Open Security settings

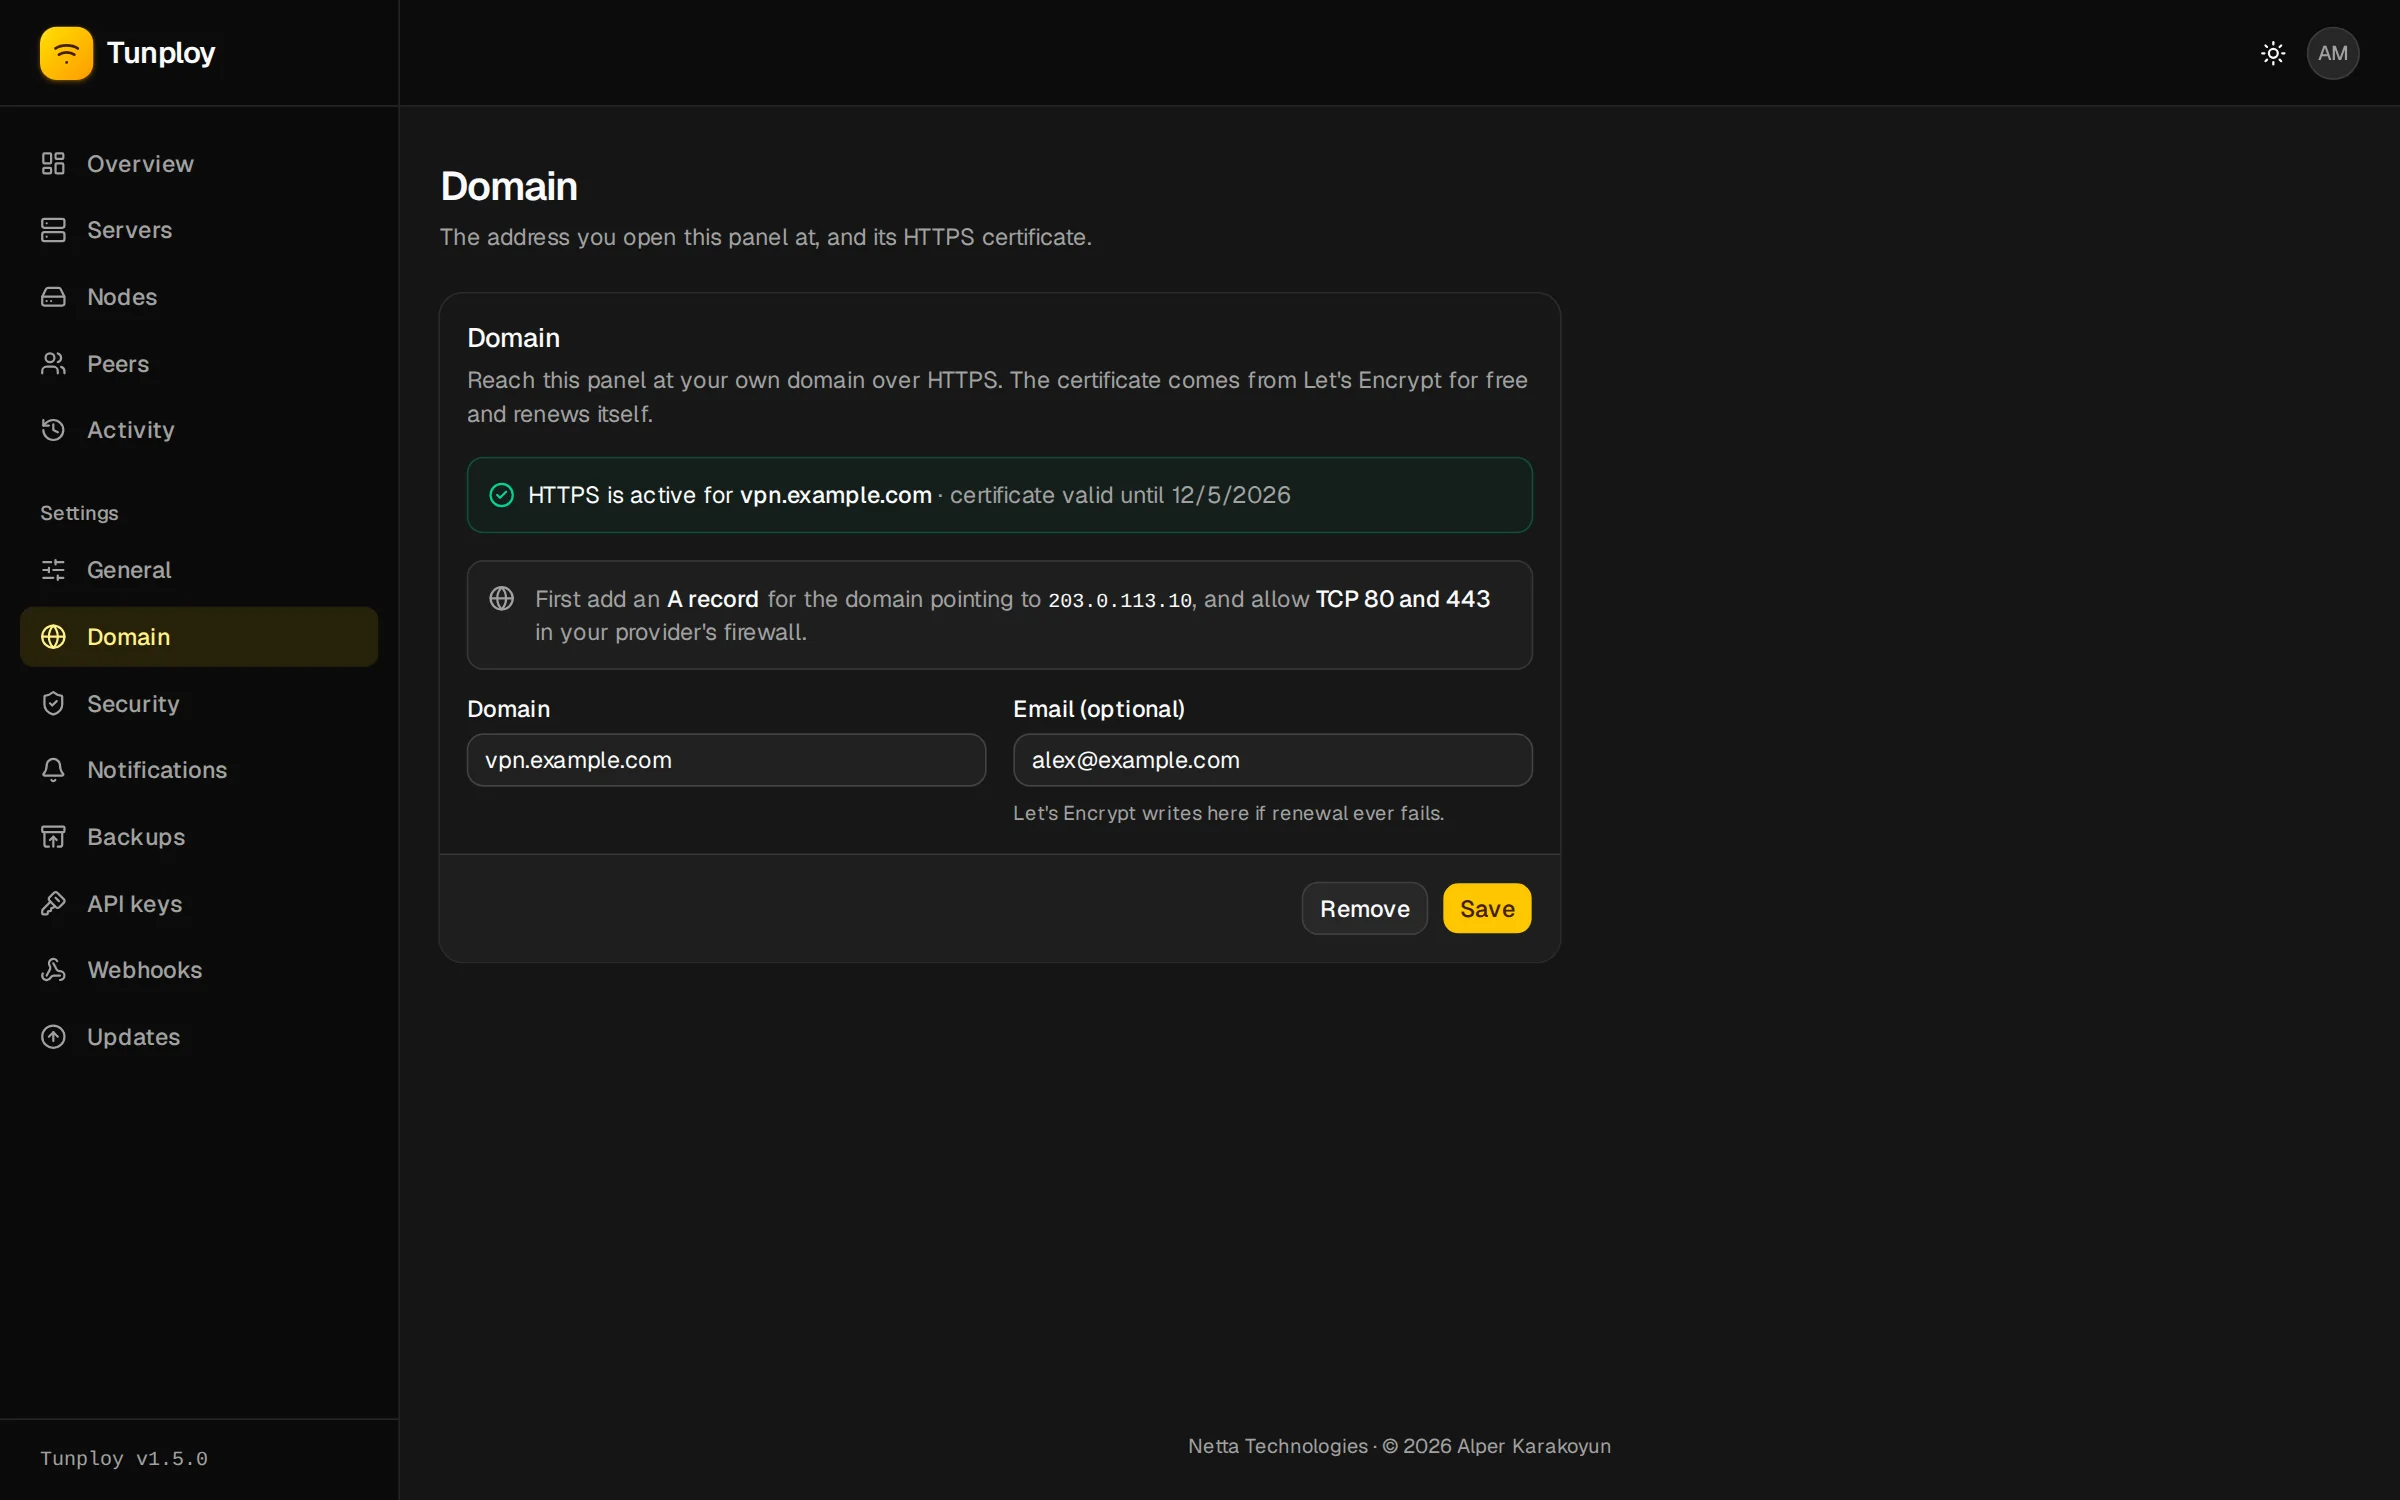(x=199, y=703)
